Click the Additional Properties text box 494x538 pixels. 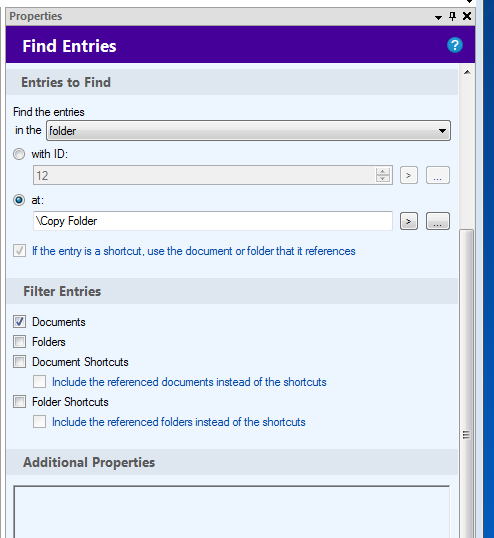pyautogui.click(x=232, y=512)
